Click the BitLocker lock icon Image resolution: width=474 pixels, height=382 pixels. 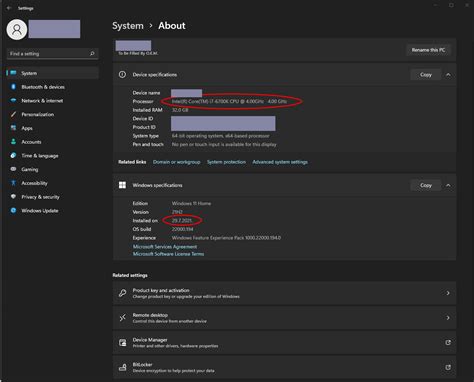123,367
